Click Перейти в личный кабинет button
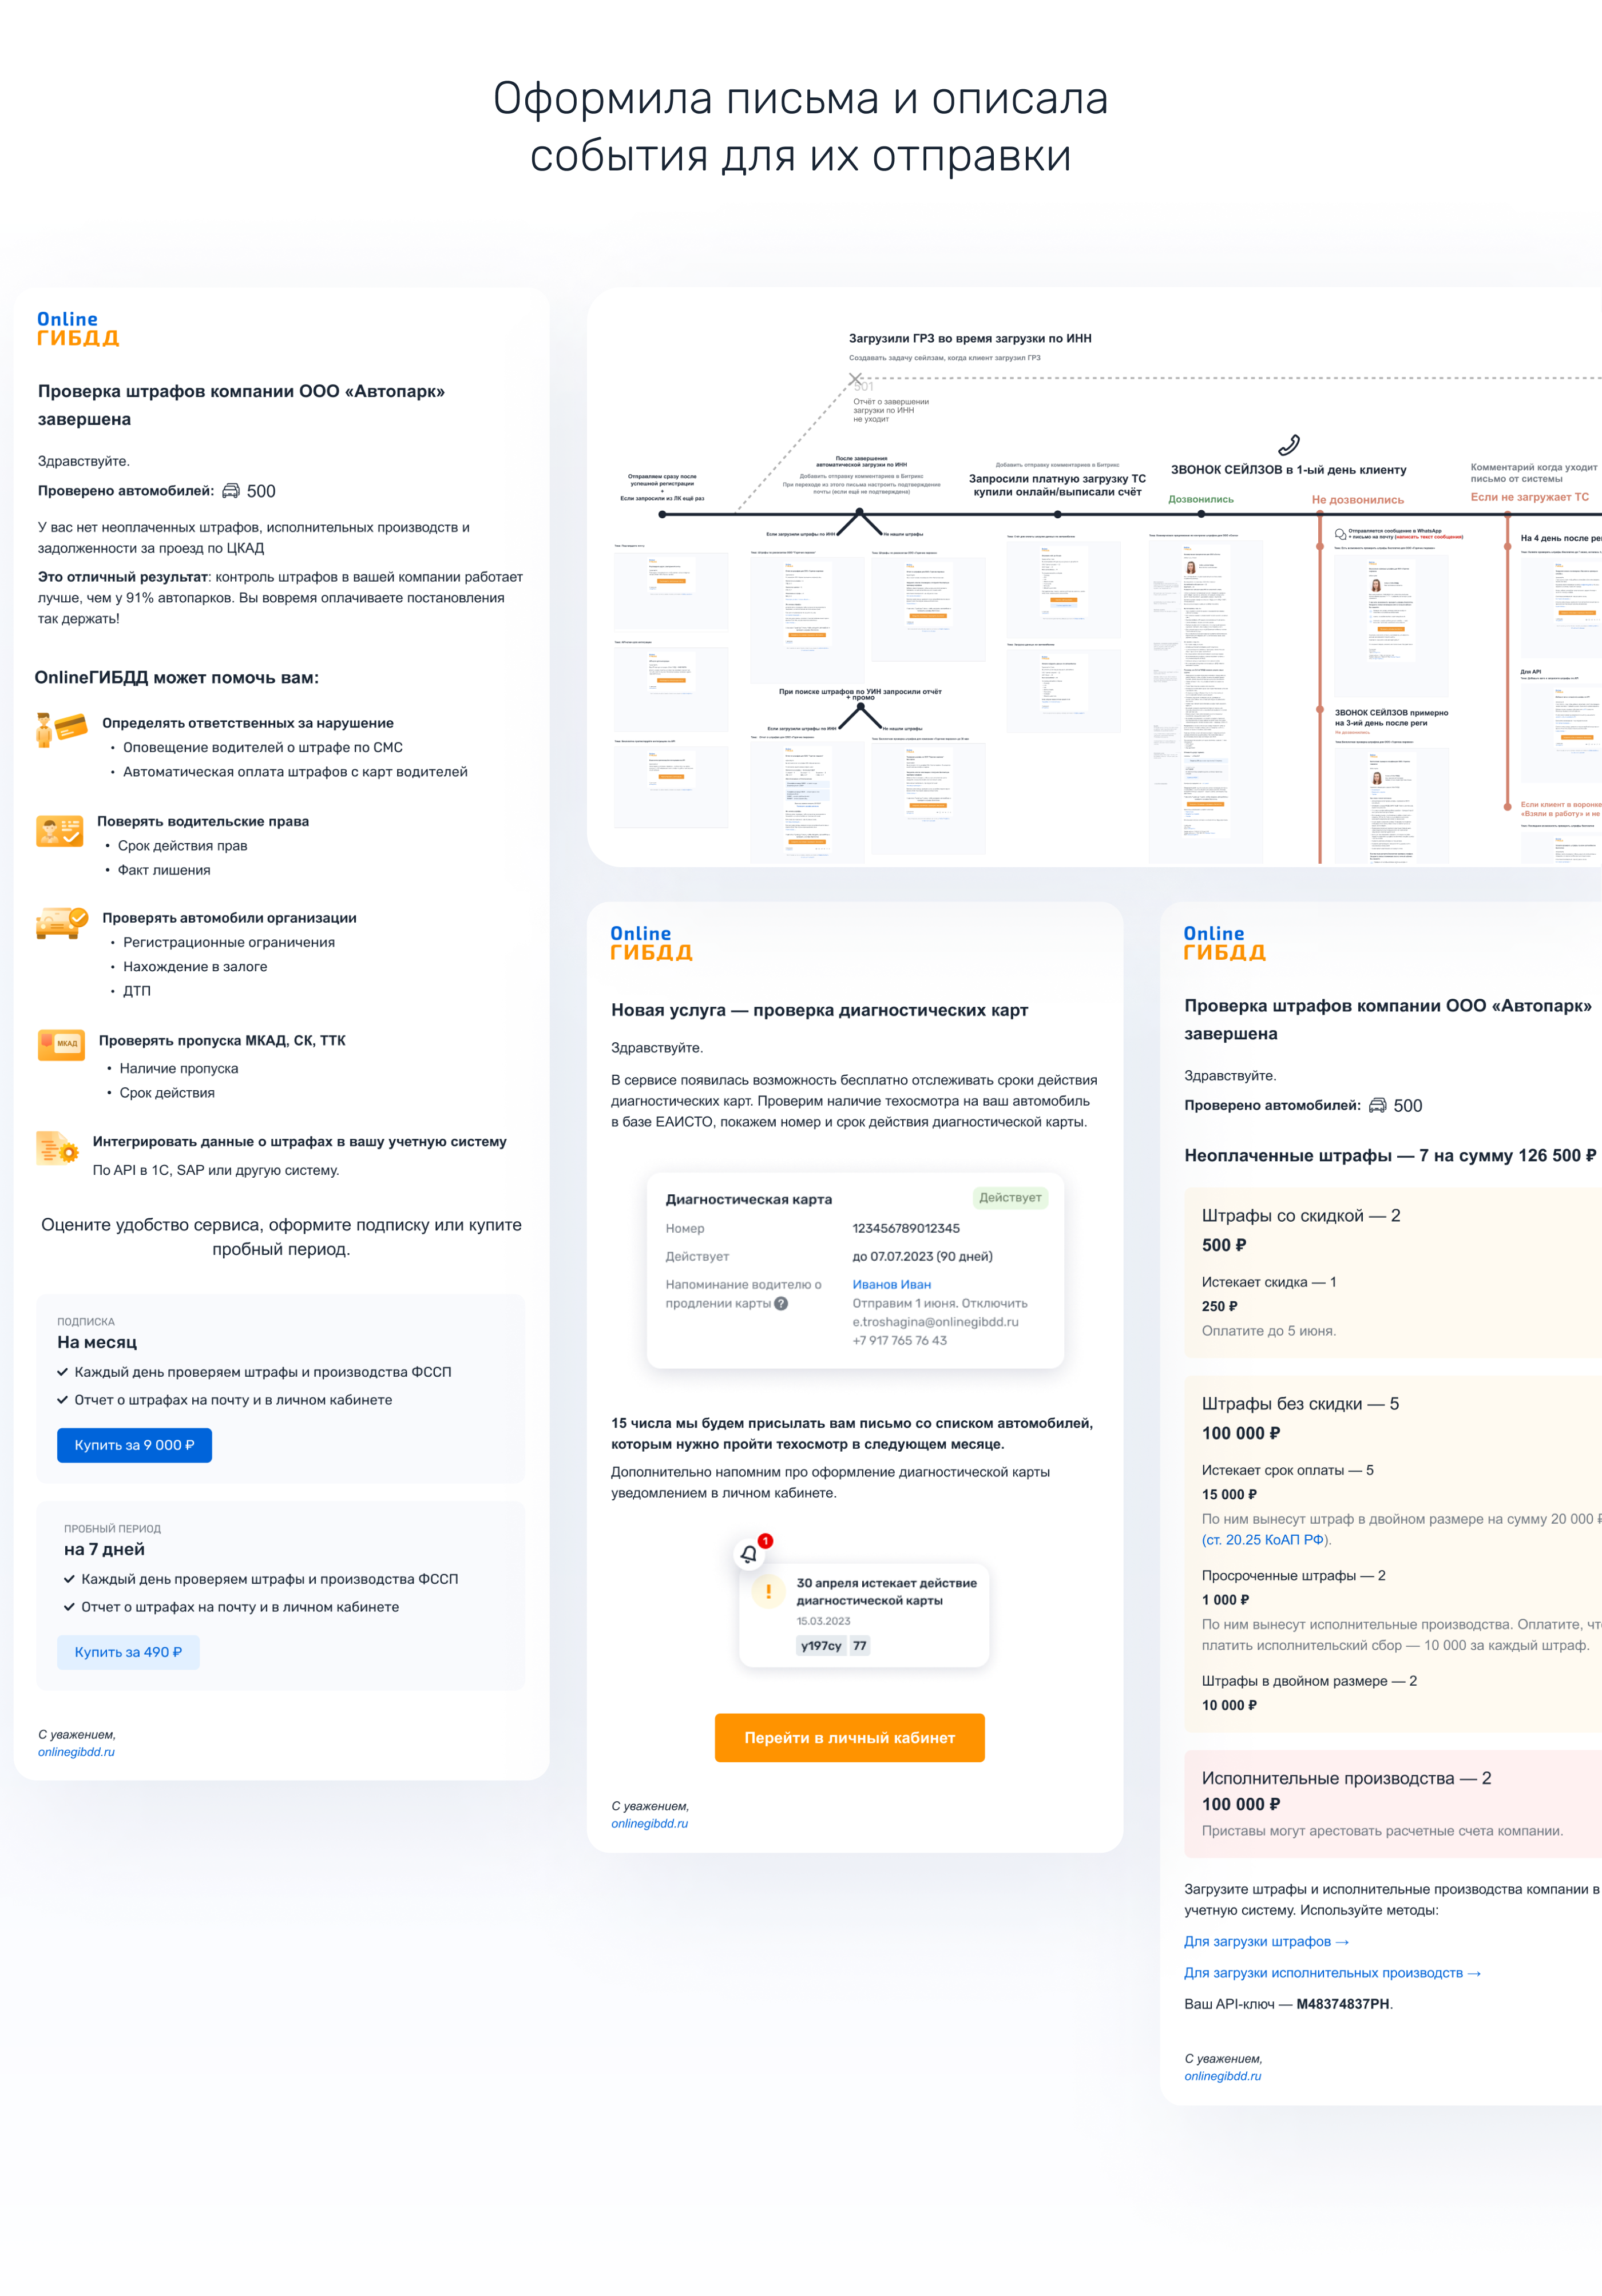The width and height of the screenshot is (1602, 2296). (x=849, y=1738)
